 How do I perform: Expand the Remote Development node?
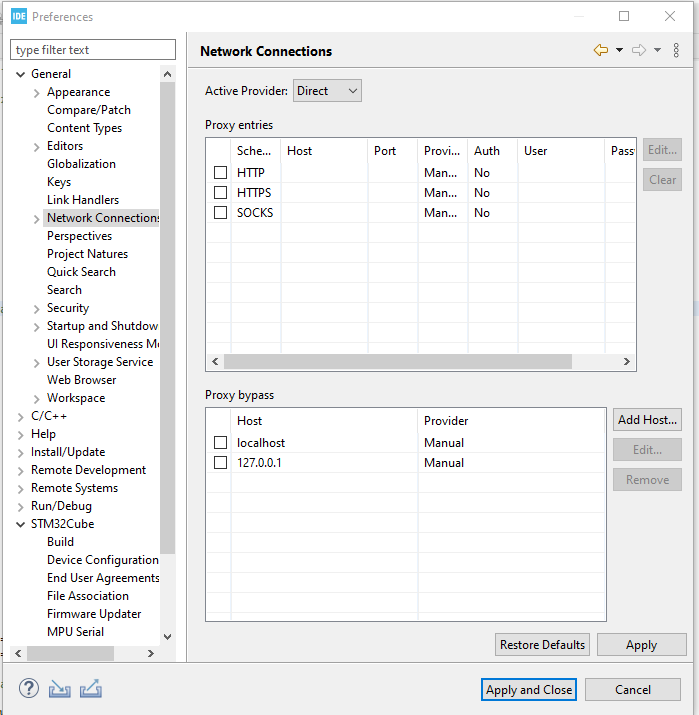pyautogui.click(x=21, y=471)
